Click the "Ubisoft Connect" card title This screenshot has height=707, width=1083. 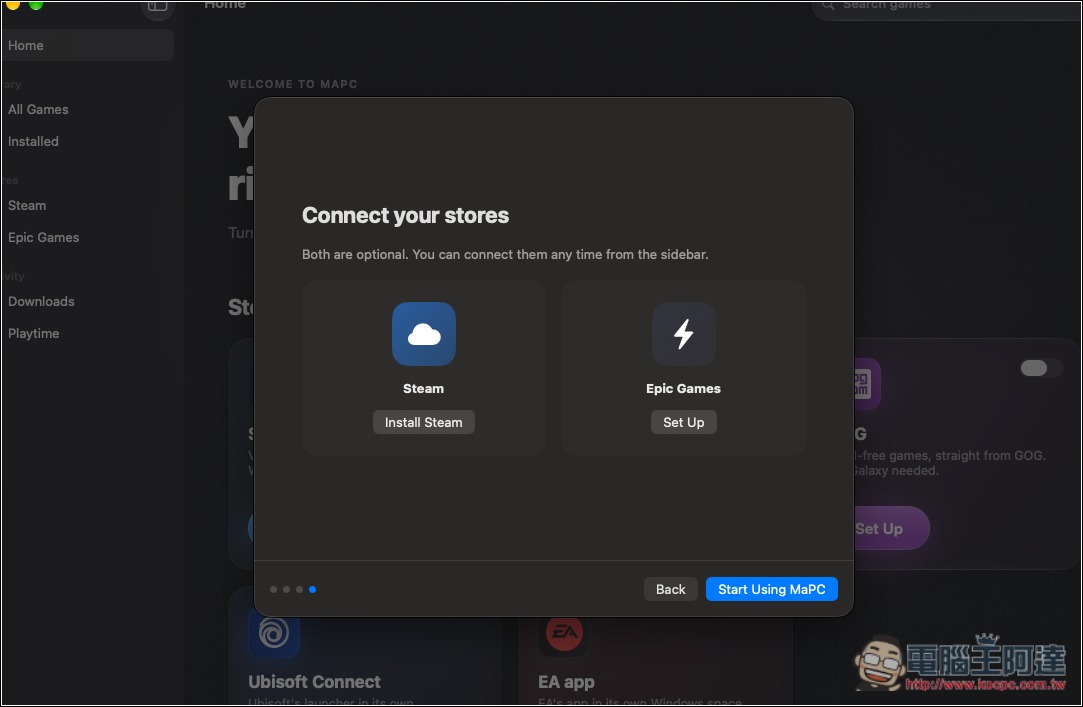tap(314, 681)
